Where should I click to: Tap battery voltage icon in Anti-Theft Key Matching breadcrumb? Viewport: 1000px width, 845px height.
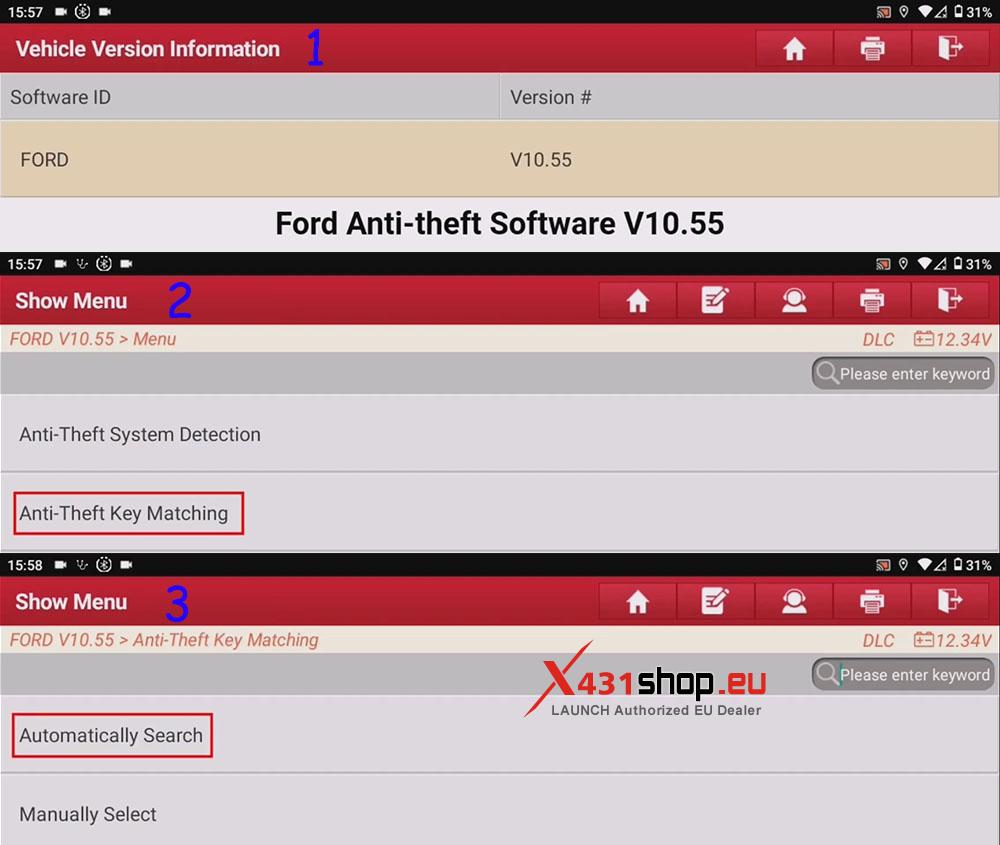923,640
